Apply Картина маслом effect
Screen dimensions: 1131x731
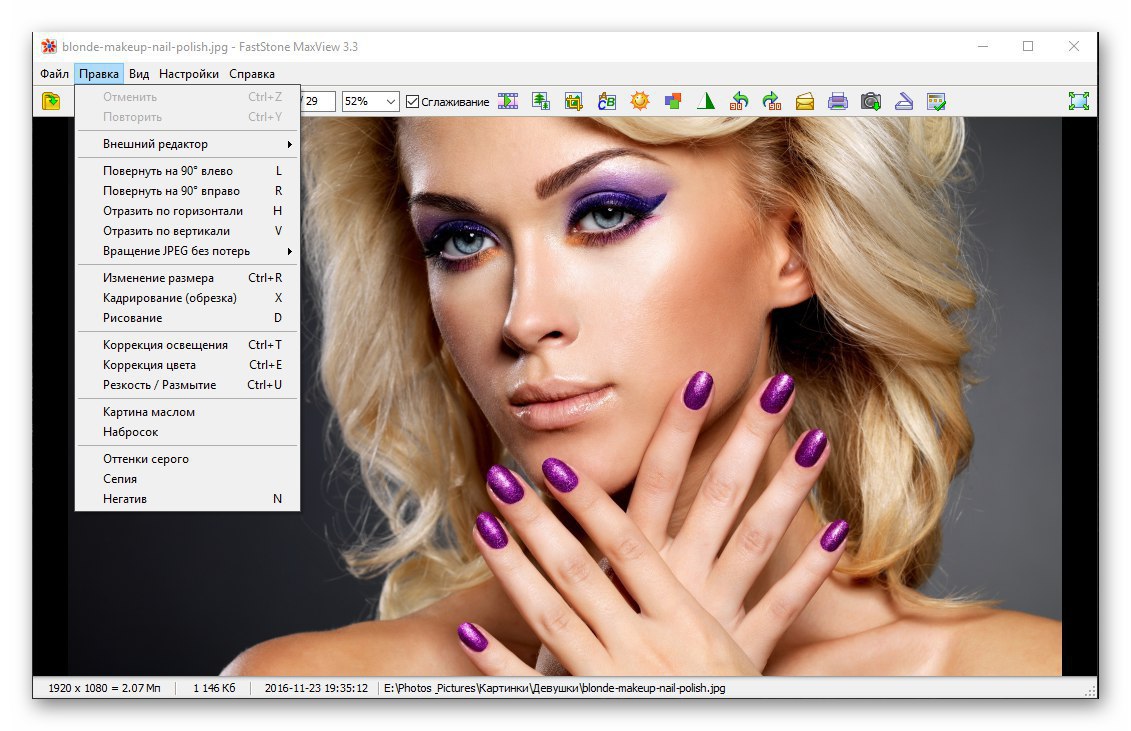pos(188,412)
